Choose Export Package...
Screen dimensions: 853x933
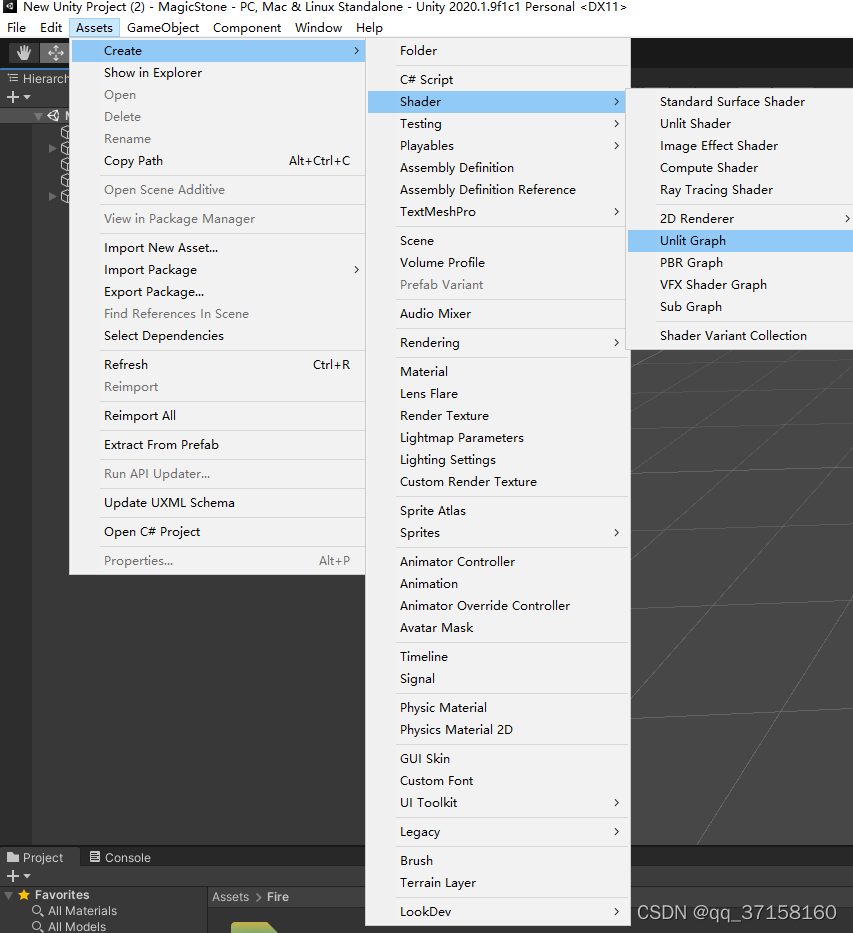pyautogui.click(x=218, y=292)
